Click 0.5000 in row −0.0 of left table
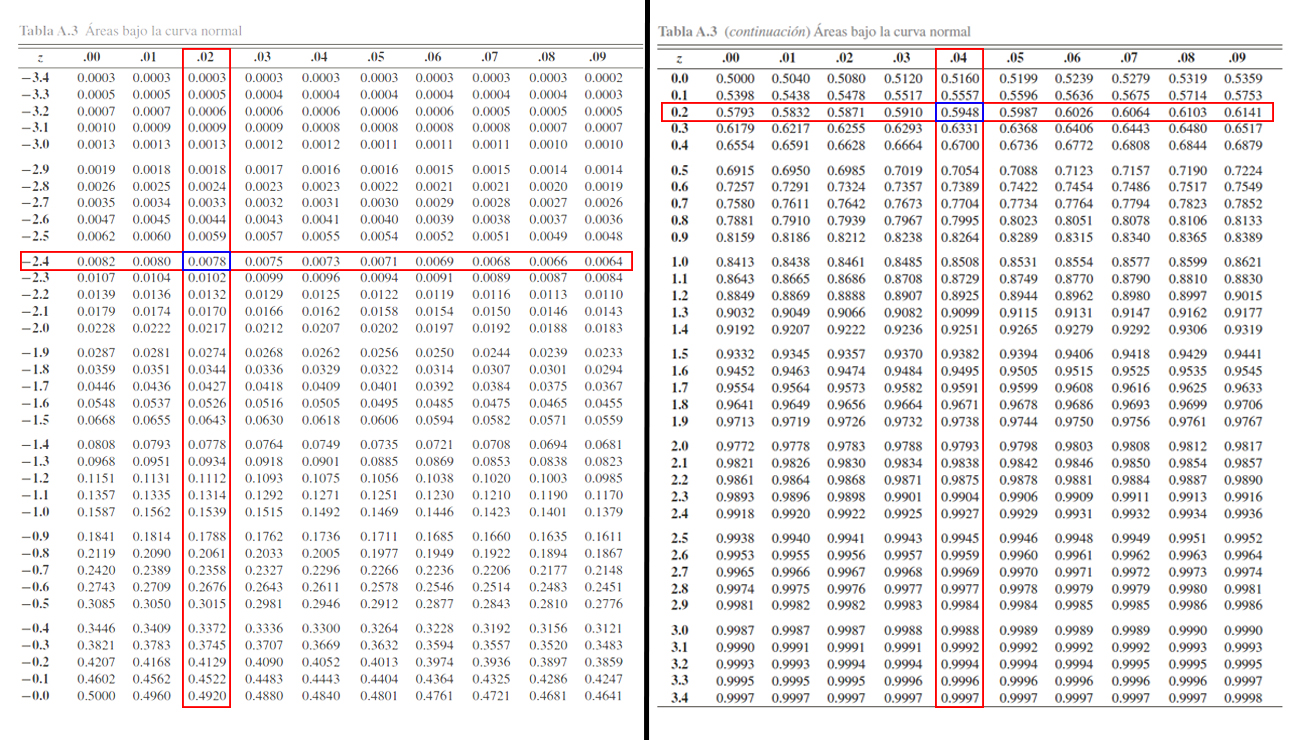The image size is (1304, 740). pos(95,695)
